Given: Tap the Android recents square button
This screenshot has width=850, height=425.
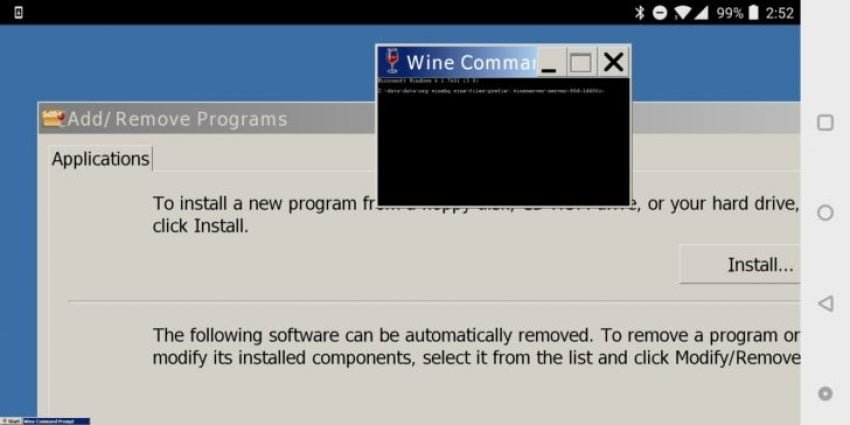Looking at the screenshot, I should coord(825,123).
